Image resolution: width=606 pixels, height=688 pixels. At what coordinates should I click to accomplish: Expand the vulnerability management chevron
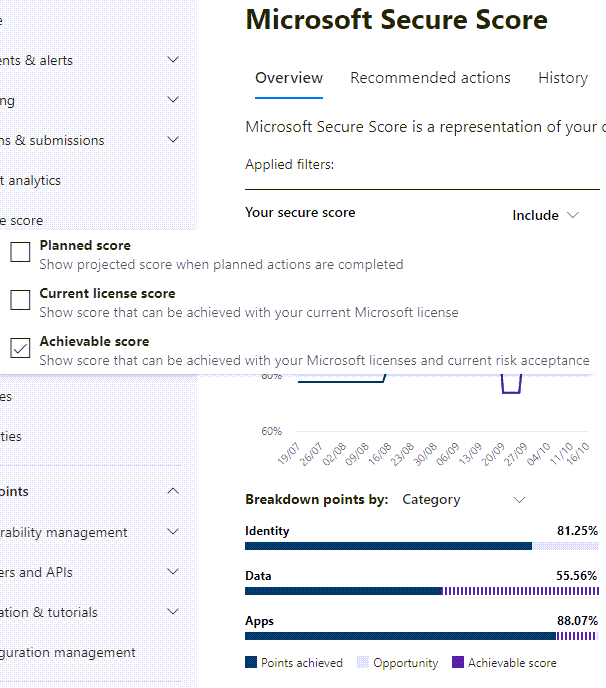pos(173,532)
